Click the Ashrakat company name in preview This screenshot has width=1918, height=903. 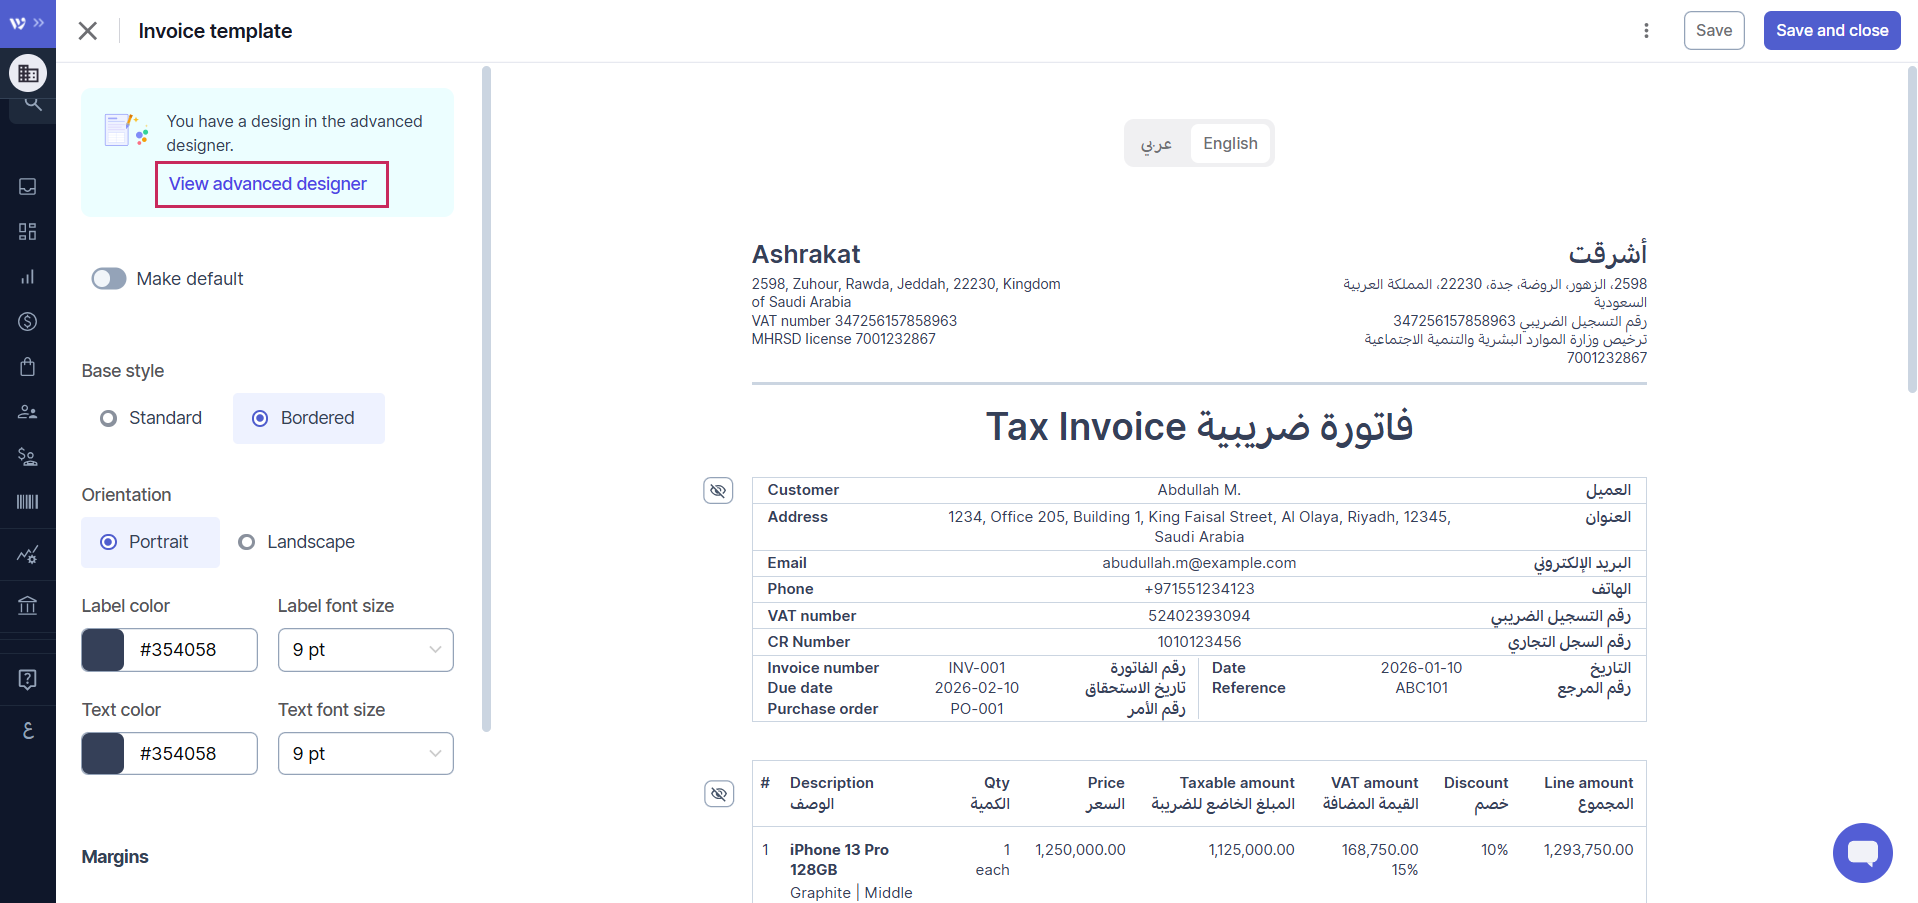pos(806,254)
